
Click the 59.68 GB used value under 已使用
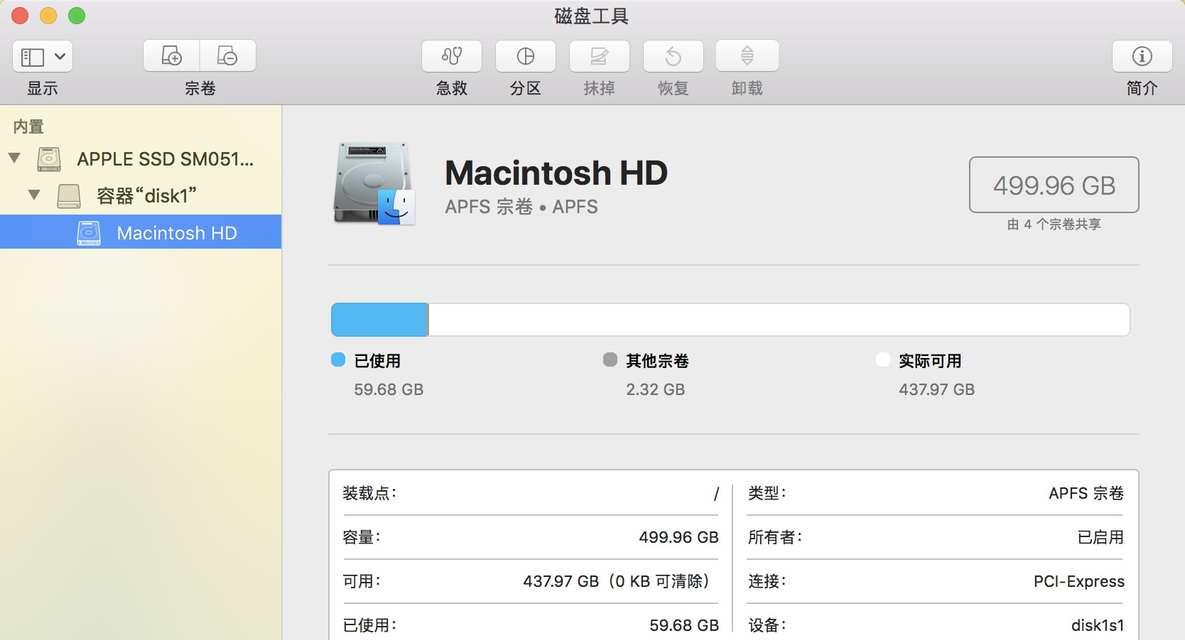coord(388,389)
